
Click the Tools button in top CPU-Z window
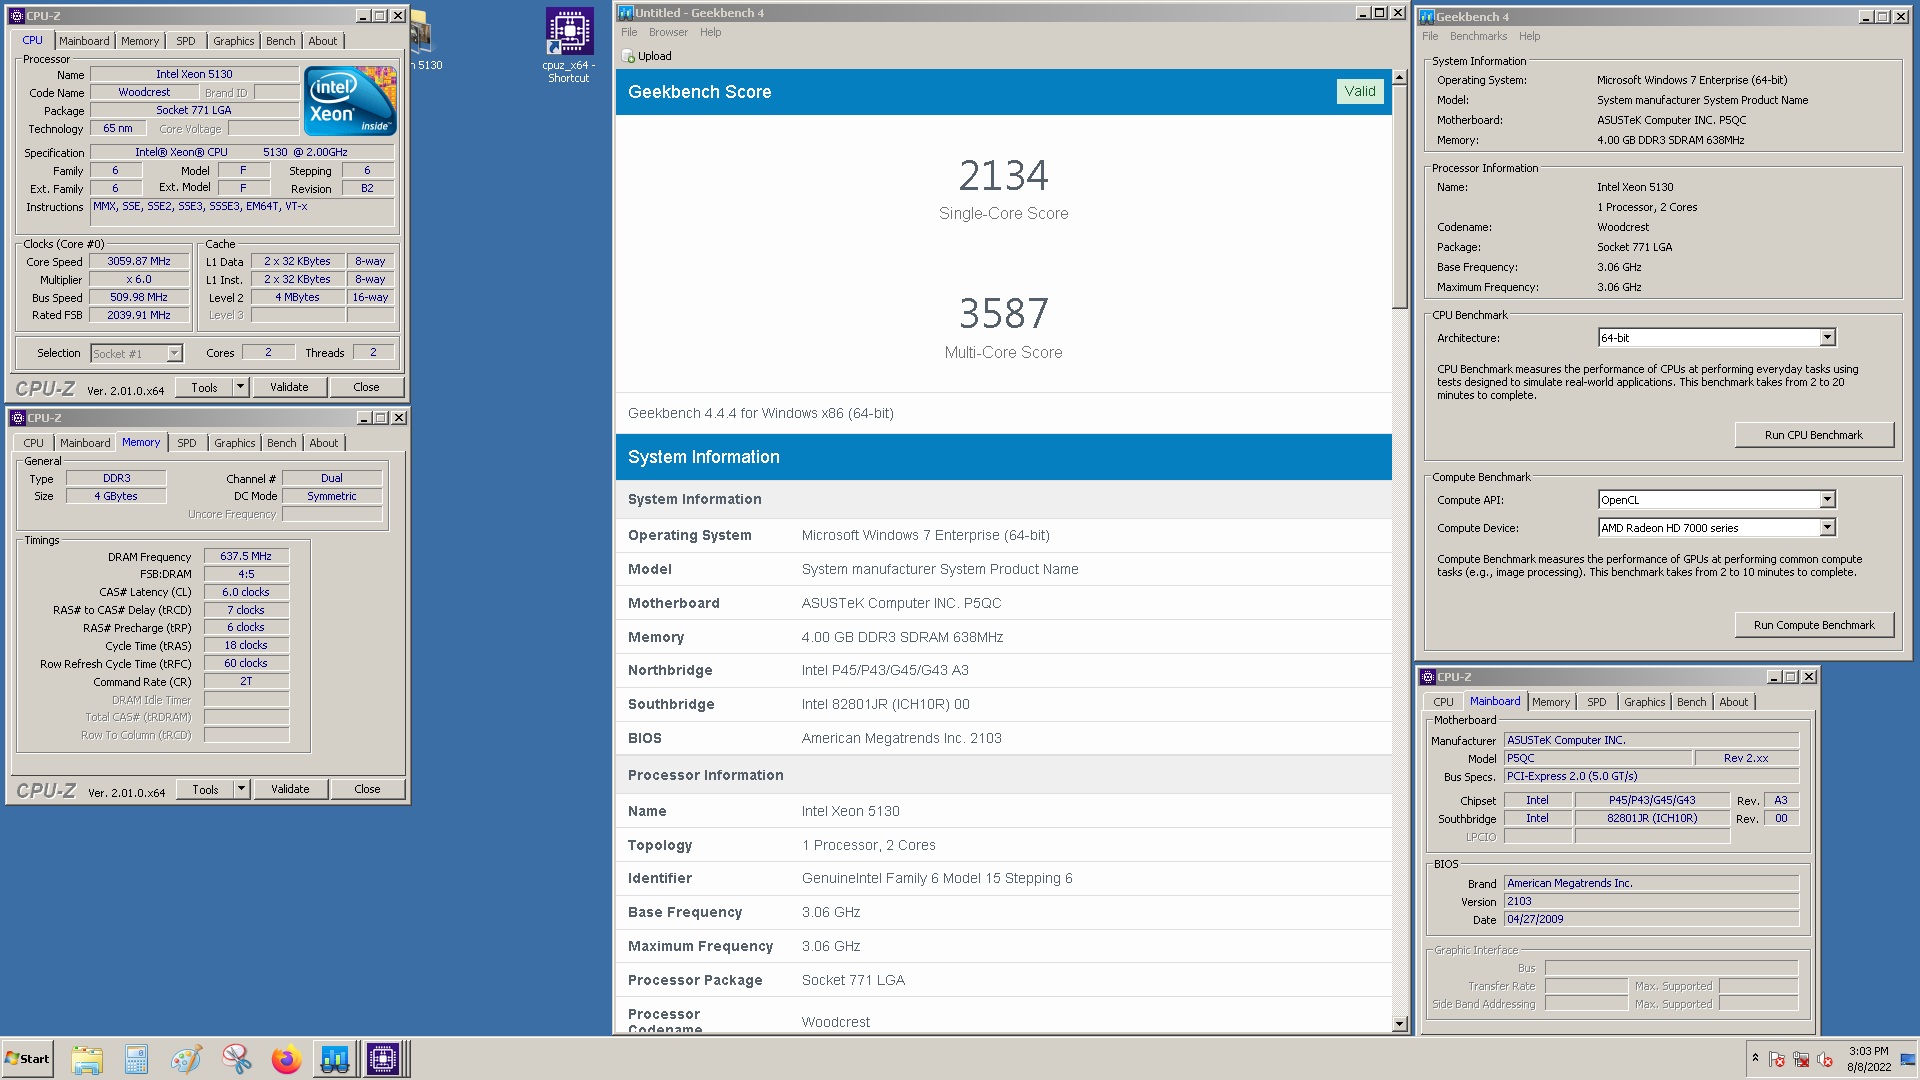tap(204, 387)
